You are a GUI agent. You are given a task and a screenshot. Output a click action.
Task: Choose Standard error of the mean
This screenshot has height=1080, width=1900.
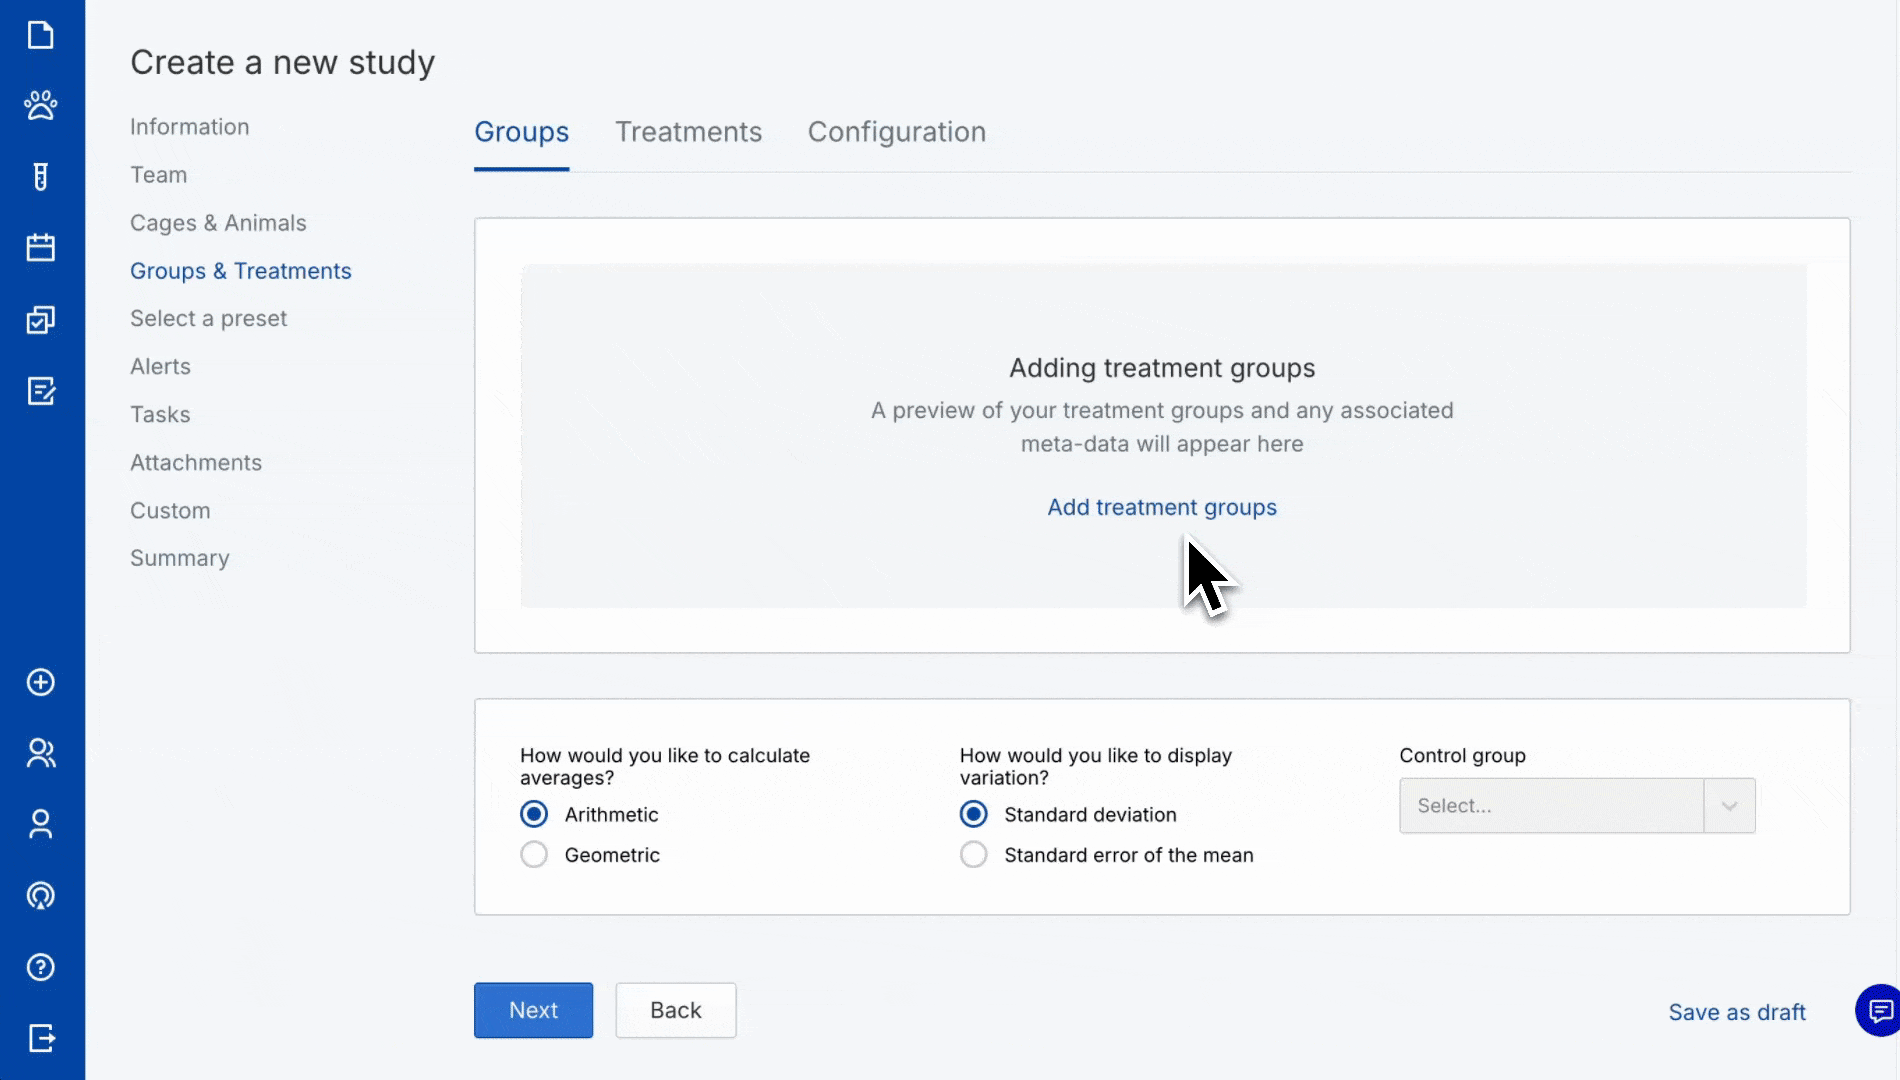point(973,854)
